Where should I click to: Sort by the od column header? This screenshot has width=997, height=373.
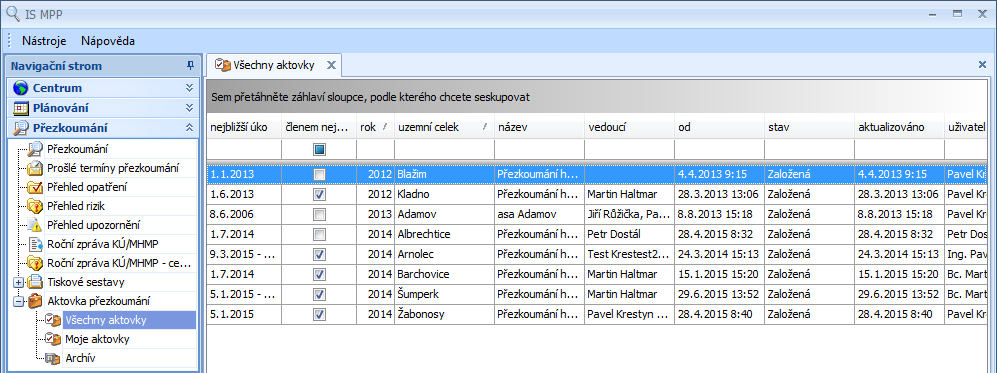click(720, 127)
